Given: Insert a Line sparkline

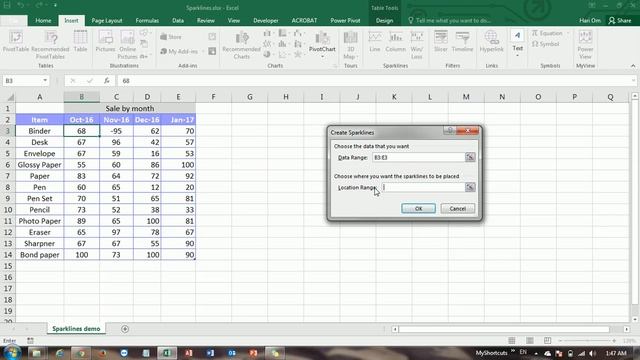Looking at the screenshot, I should pos(375,41).
